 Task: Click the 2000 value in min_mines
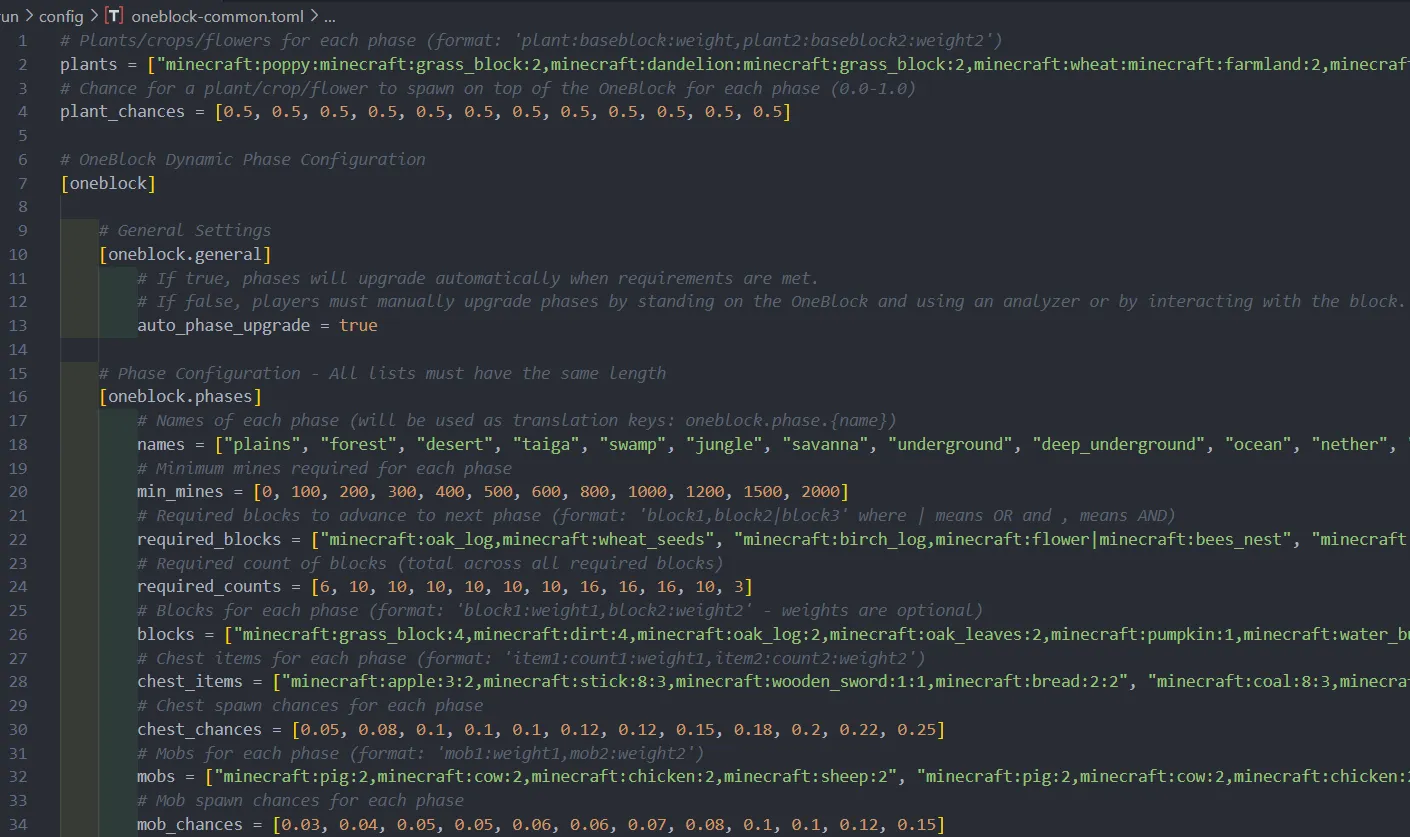(820, 492)
